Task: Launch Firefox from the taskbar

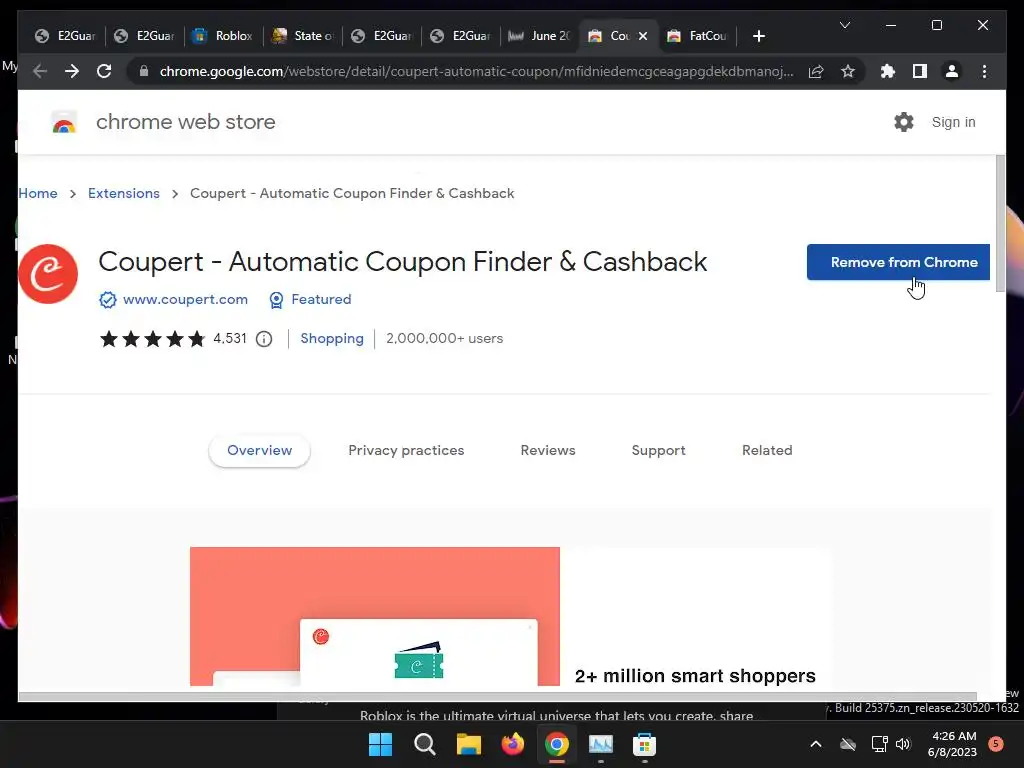Action: (x=513, y=744)
